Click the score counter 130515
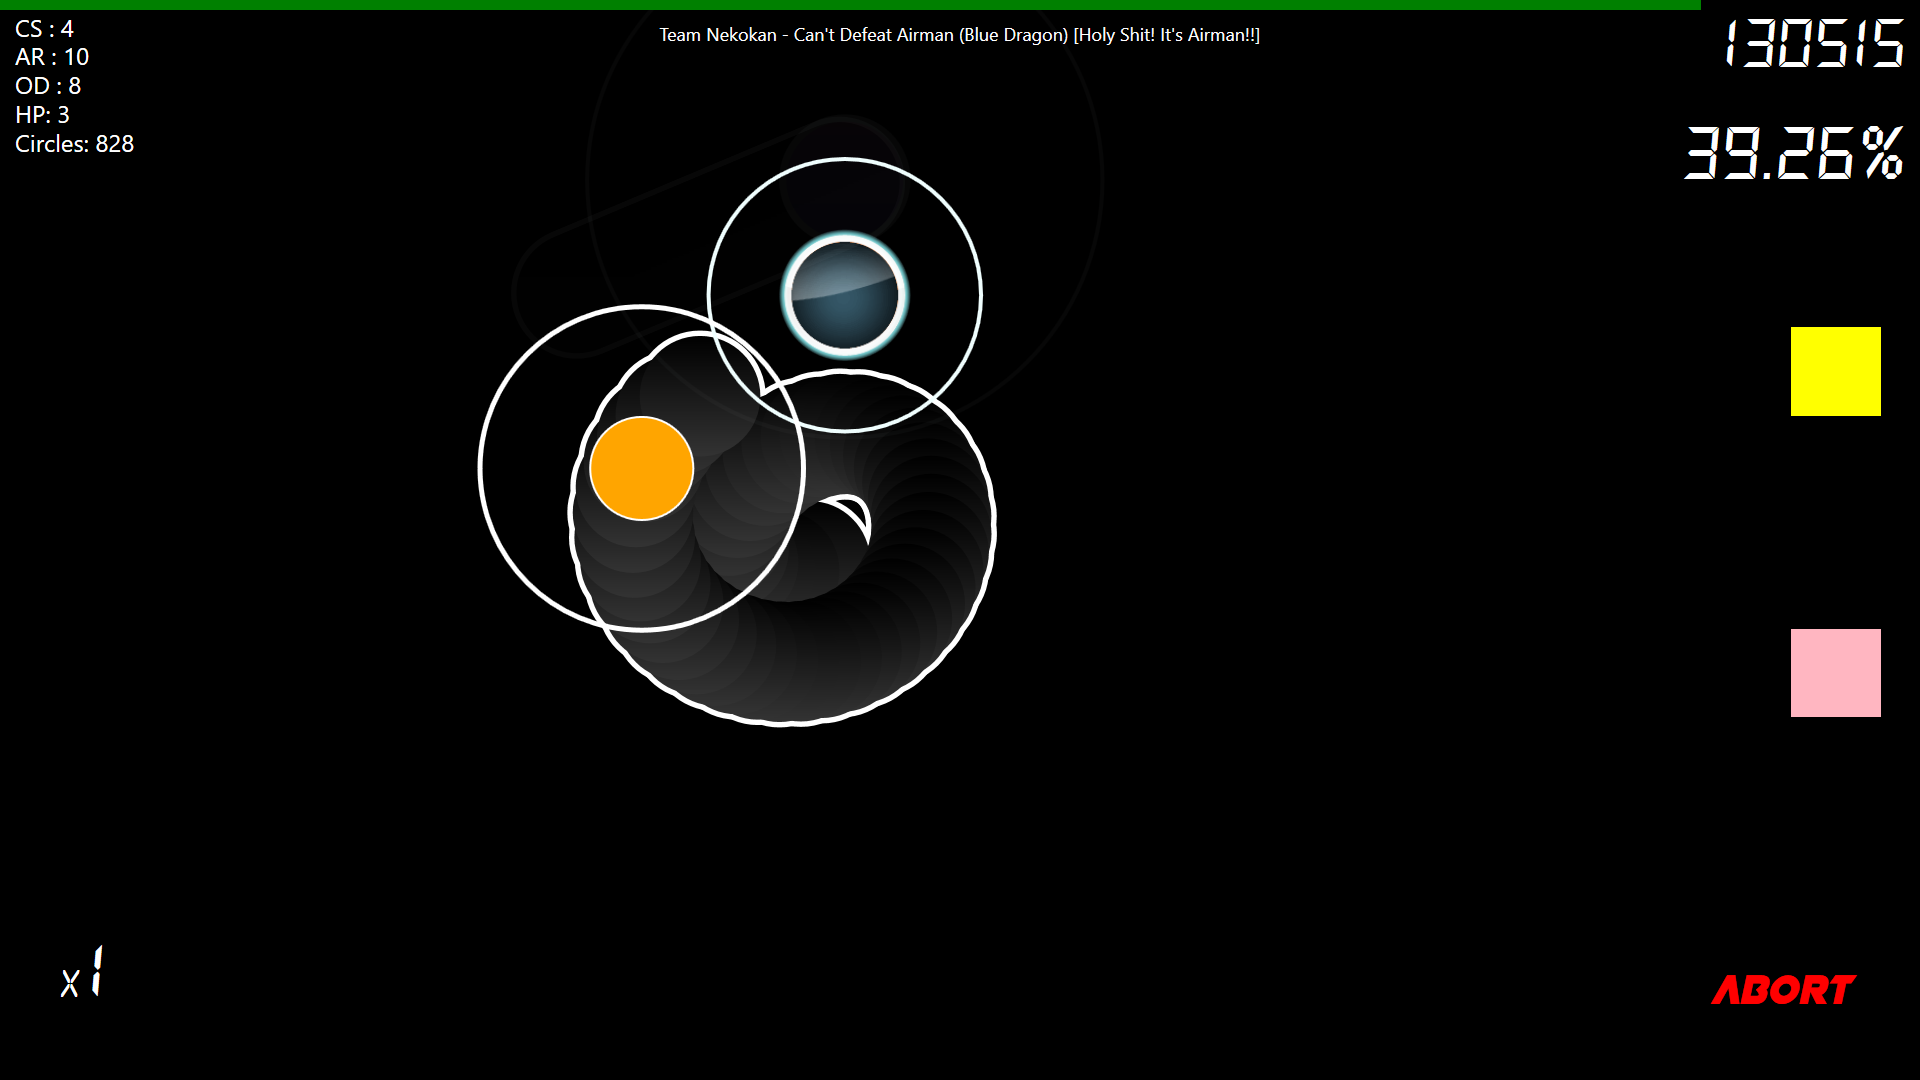 coord(1813,45)
